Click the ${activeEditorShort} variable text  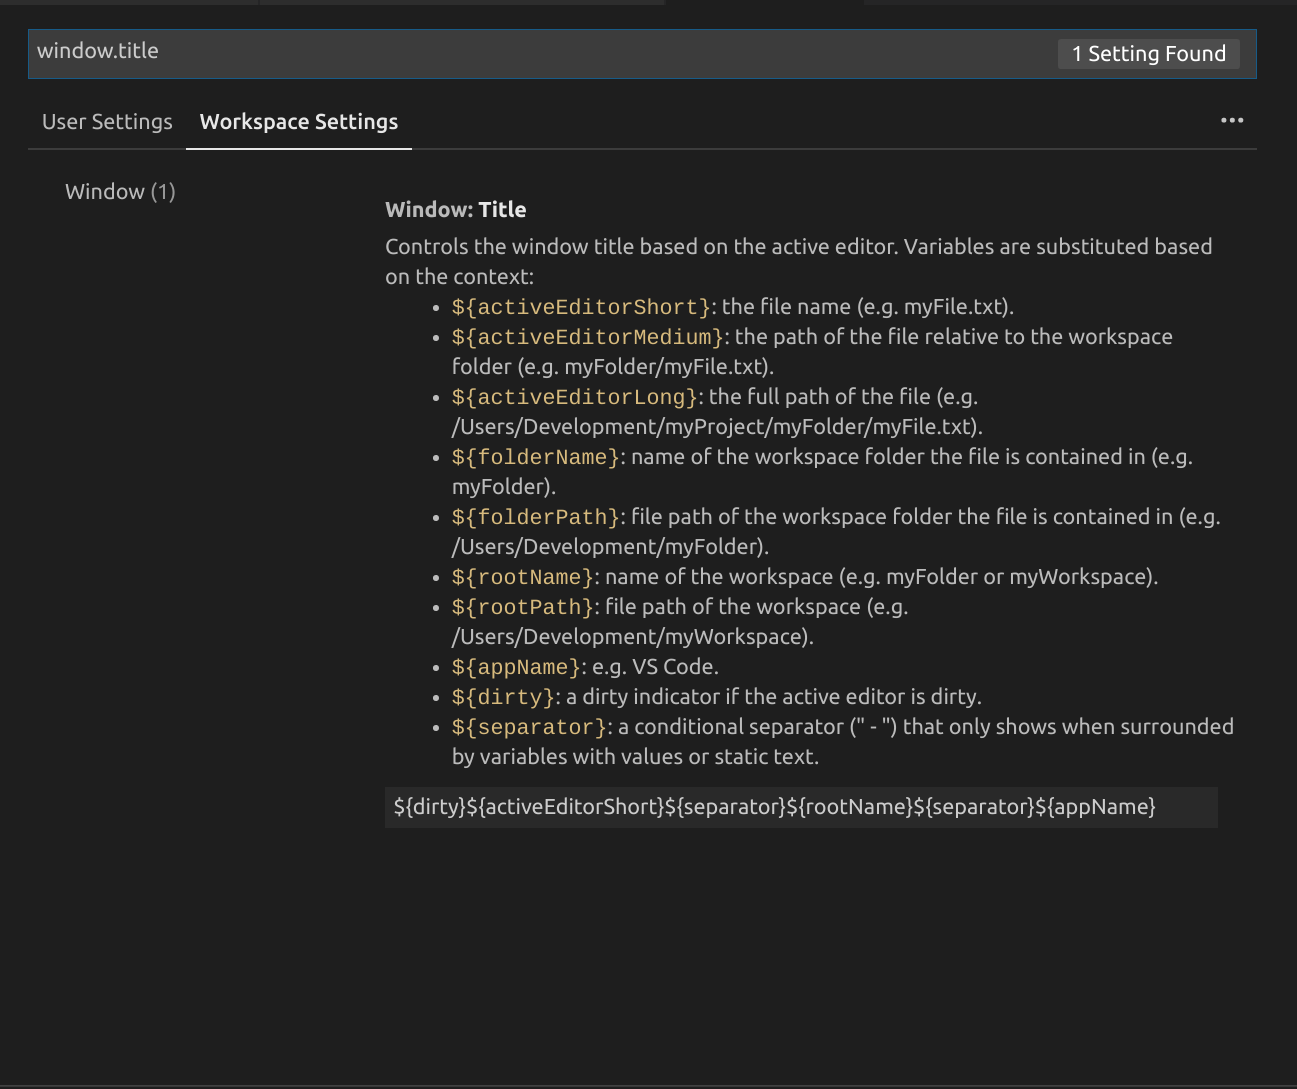click(x=581, y=307)
